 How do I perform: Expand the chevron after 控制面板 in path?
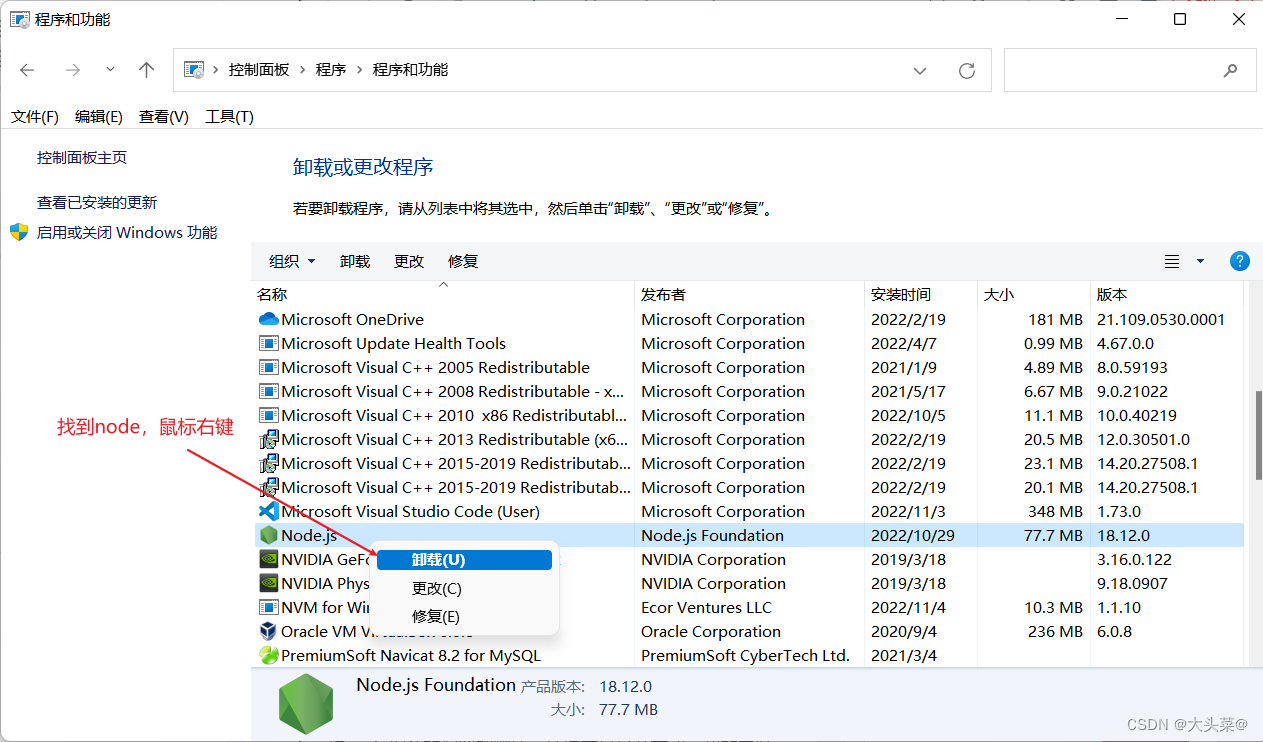click(302, 70)
